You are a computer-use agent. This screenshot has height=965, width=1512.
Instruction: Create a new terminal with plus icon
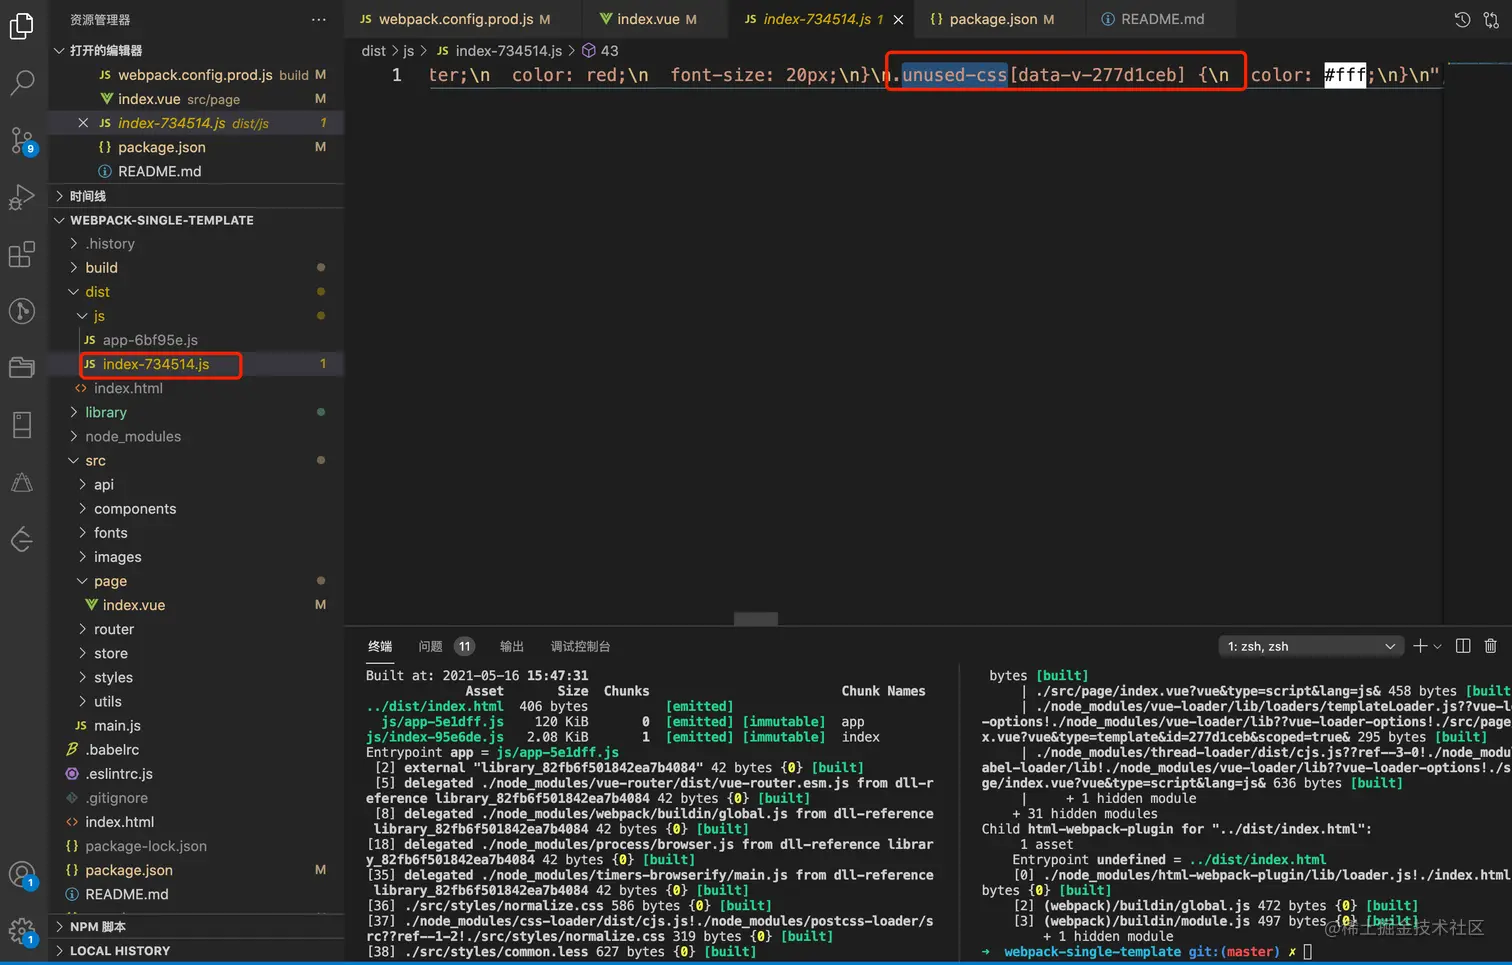click(1420, 646)
